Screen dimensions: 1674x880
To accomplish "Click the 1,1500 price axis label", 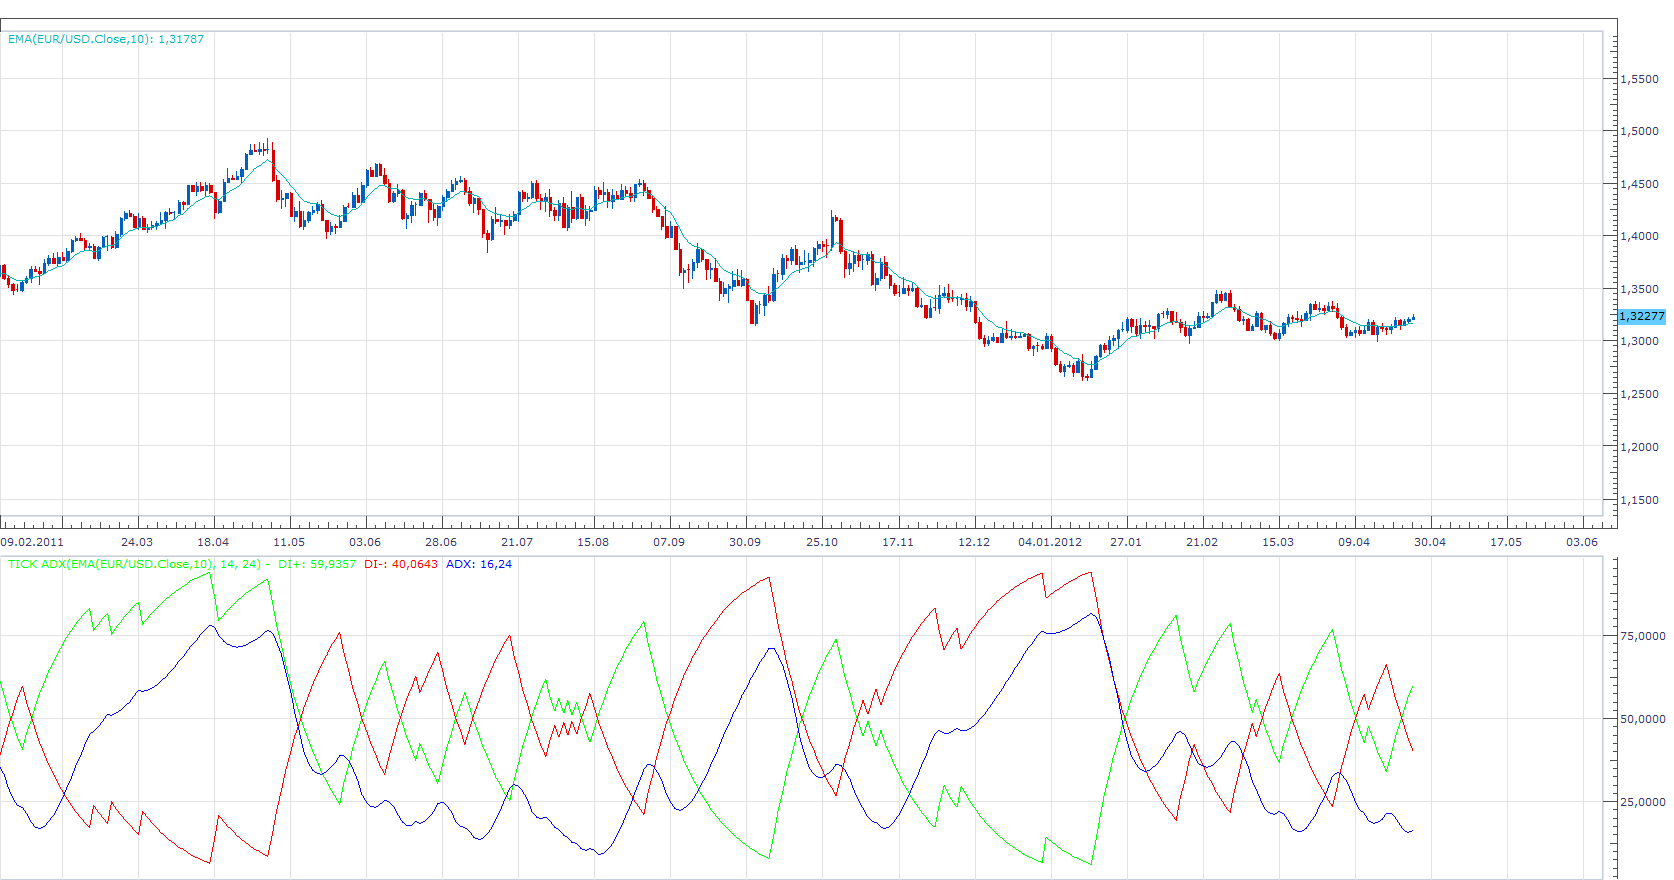I will (1639, 500).
